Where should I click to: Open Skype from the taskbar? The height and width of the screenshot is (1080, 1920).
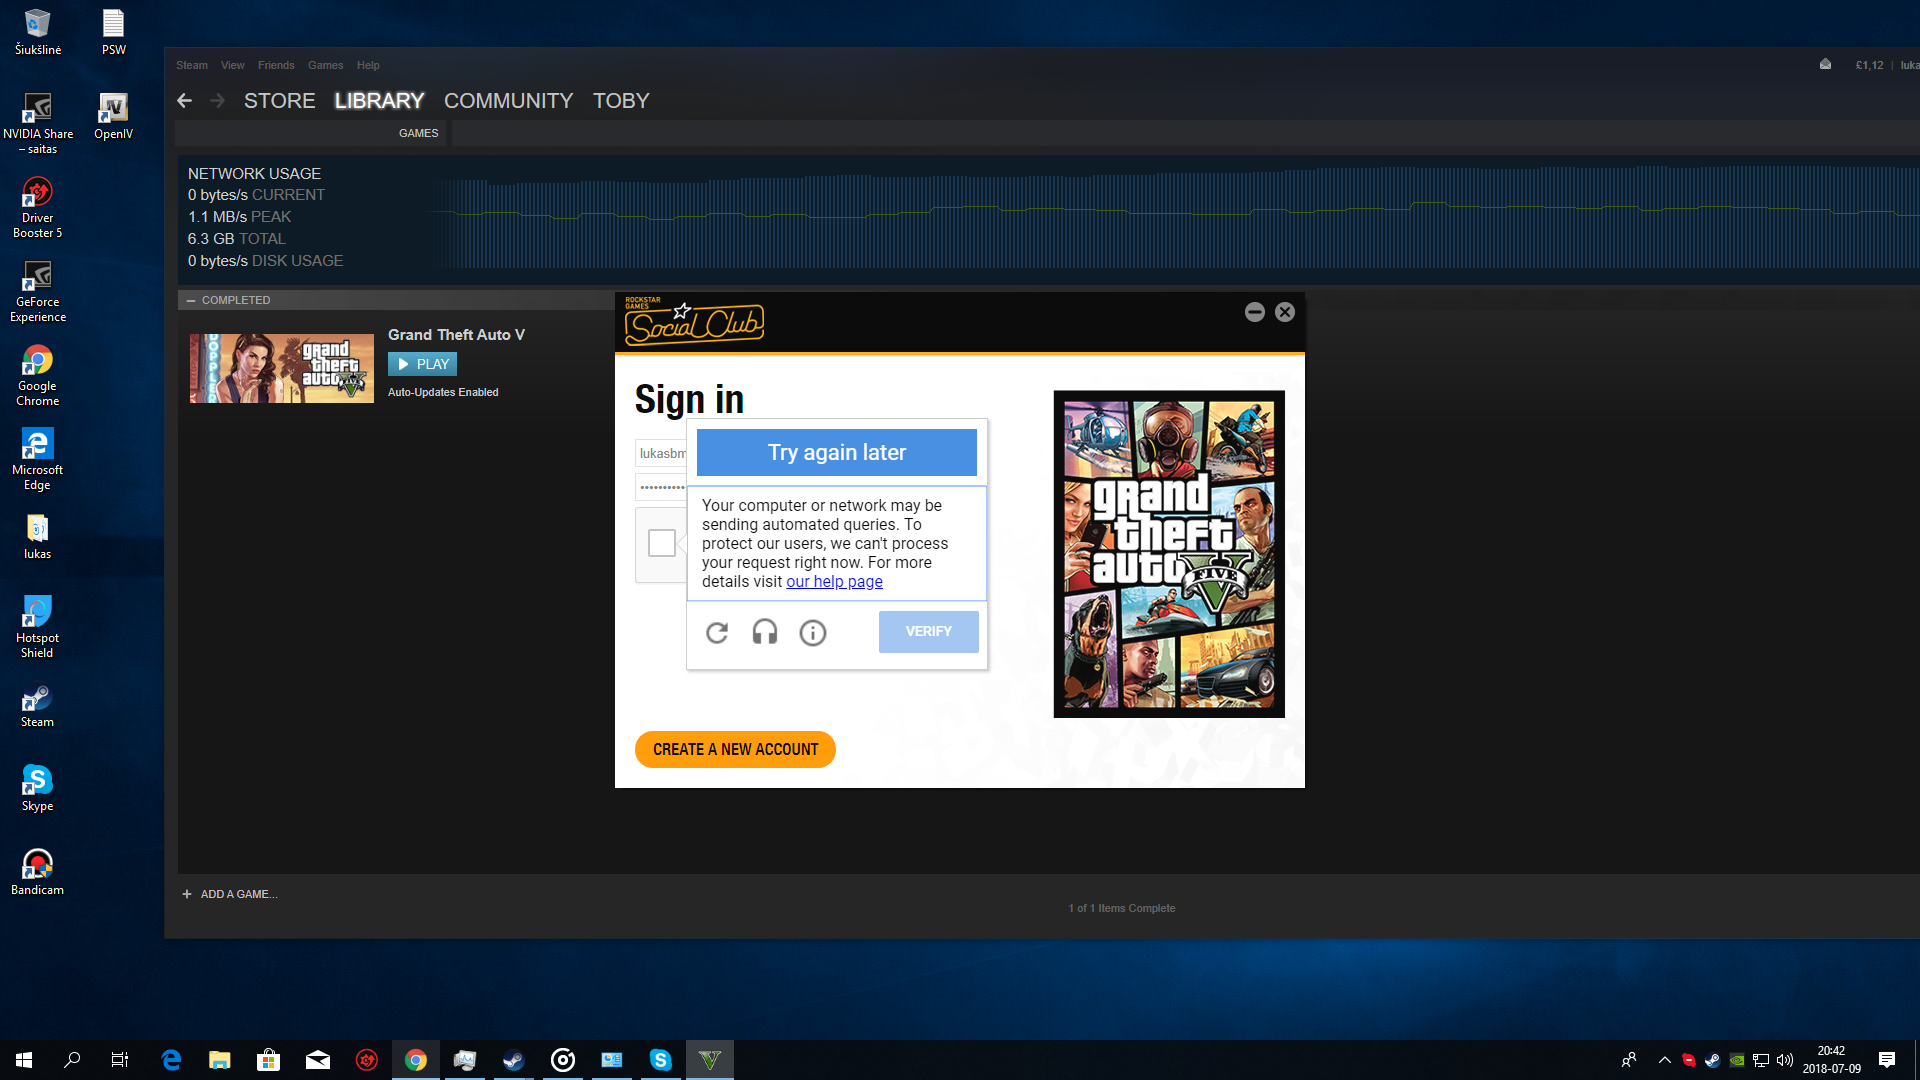click(x=661, y=1060)
